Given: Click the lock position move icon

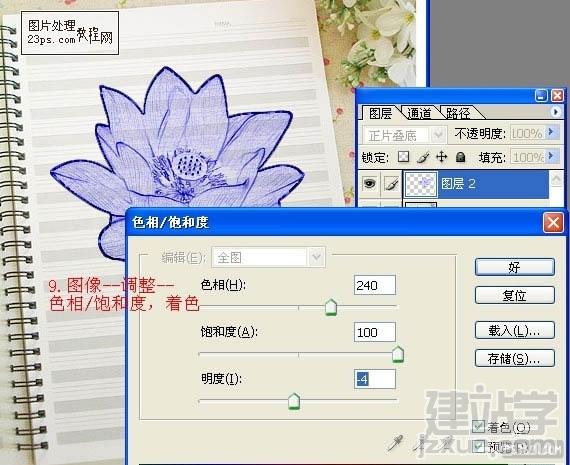Looking at the screenshot, I should [441, 157].
